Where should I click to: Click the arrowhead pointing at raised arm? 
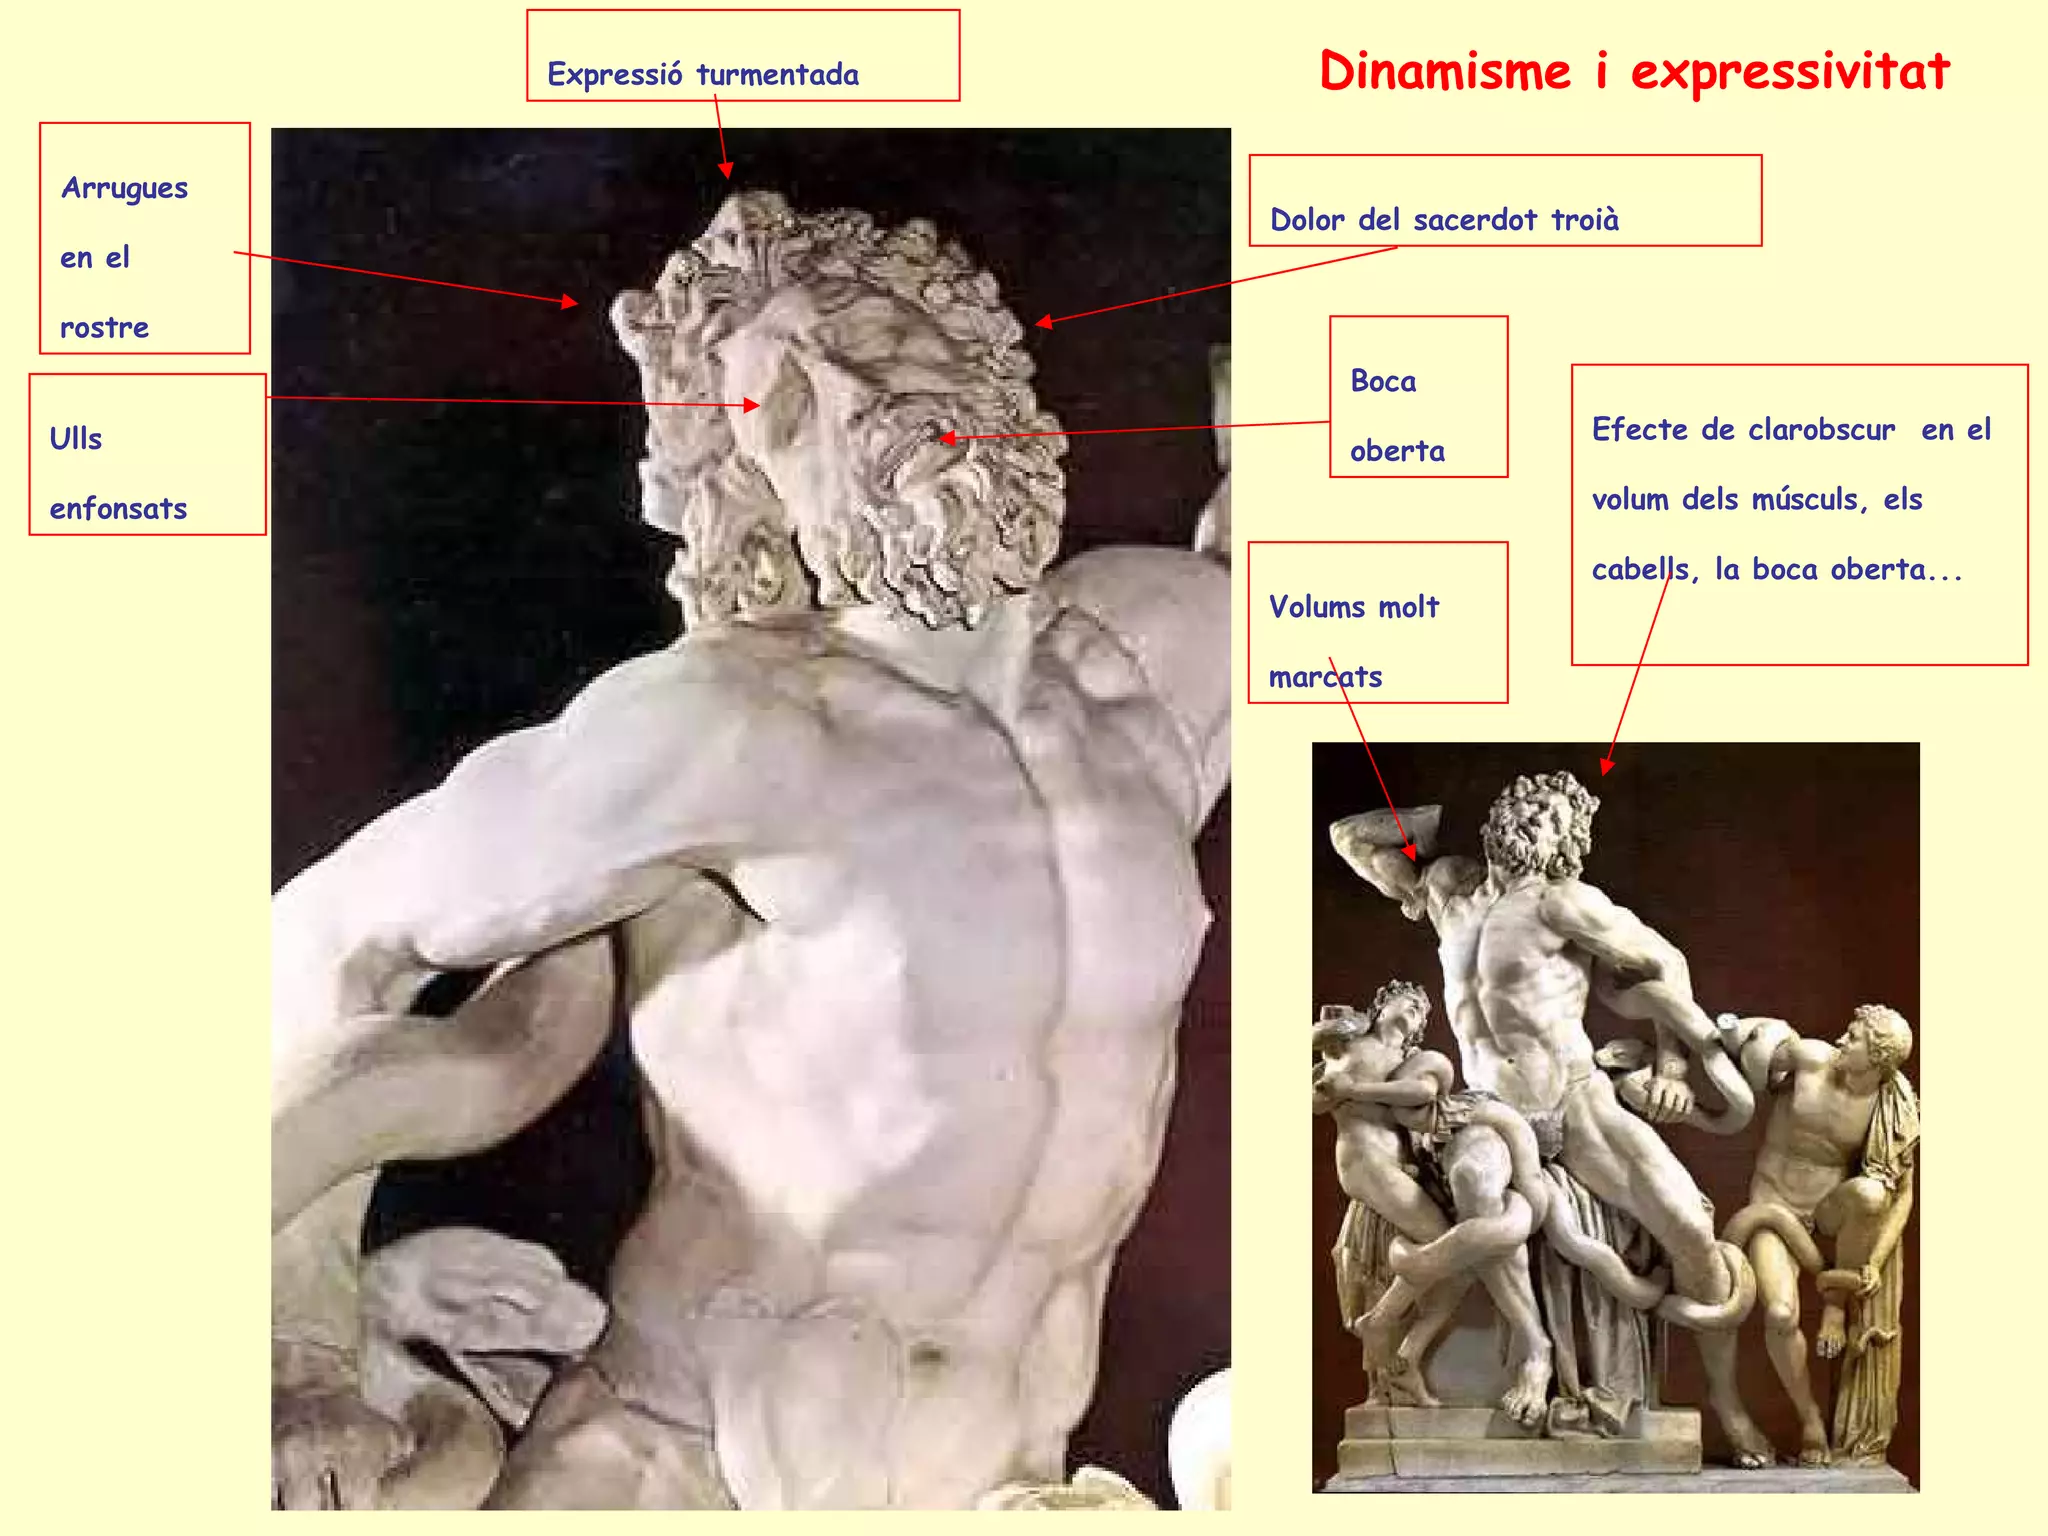pos(1410,852)
